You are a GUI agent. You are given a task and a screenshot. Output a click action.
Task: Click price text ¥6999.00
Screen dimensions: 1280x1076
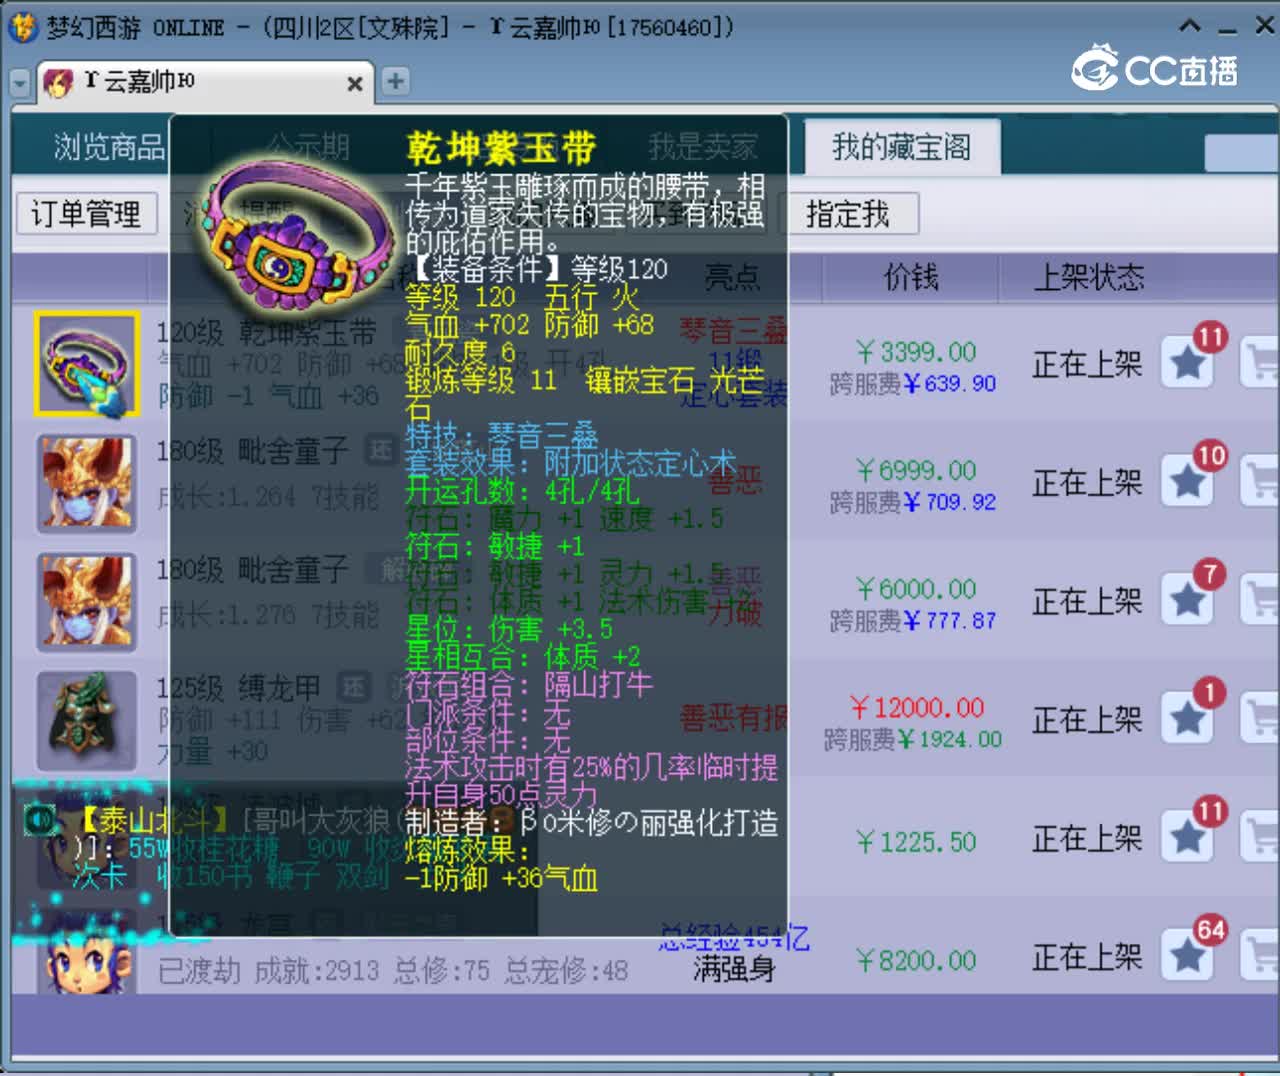915,471
